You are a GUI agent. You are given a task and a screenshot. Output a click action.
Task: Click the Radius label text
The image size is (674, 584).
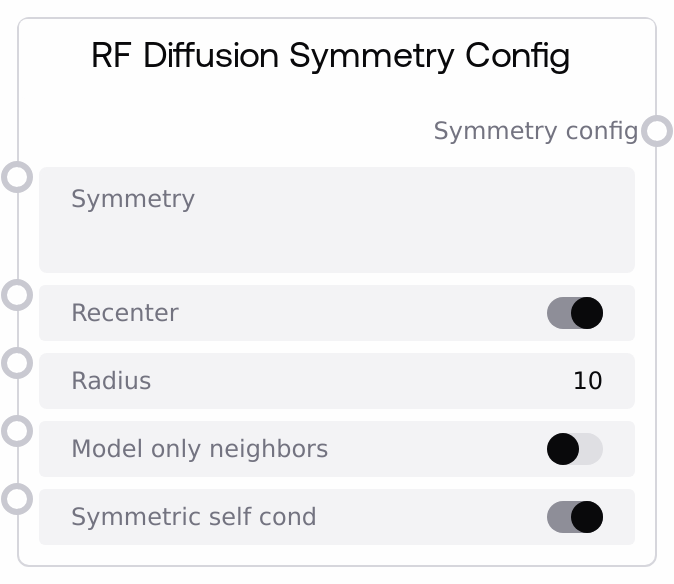(x=111, y=381)
